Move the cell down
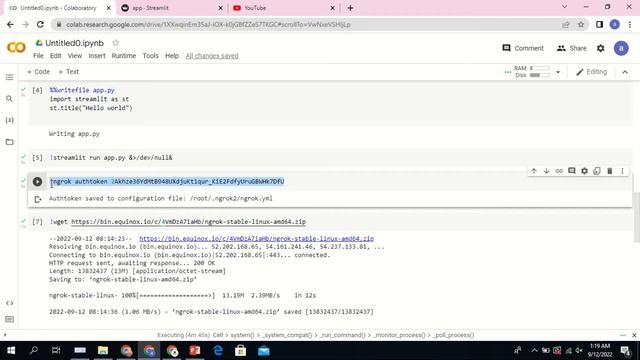The image size is (640, 360). [547, 171]
